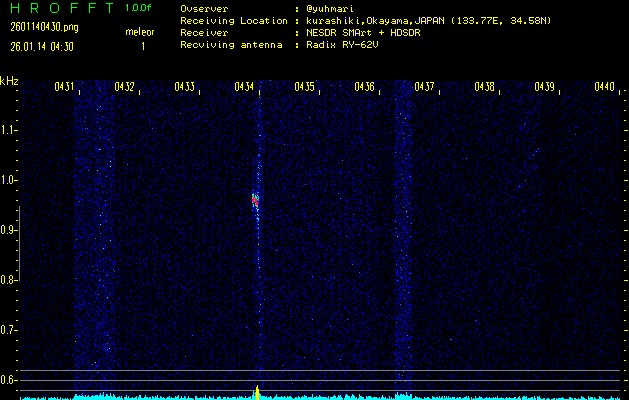Click the version label 1.00f
This screenshot has width=629, height=400.
[x=138, y=8]
